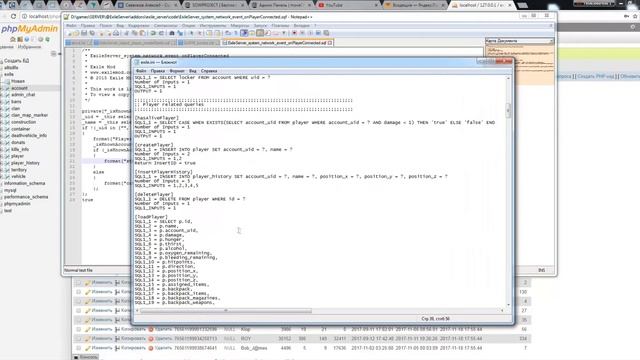Click Копировать link in ROY row

pos(133,338)
